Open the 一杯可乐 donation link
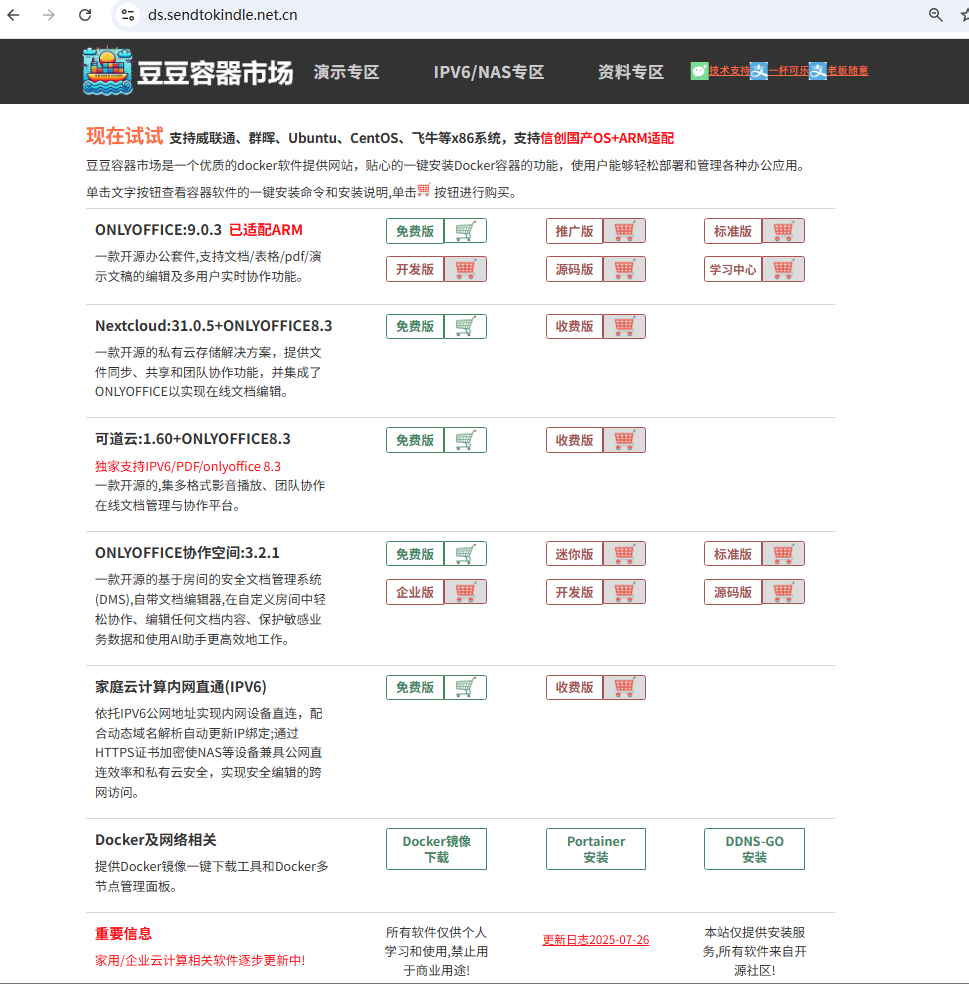This screenshot has height=984, width=969. coord(788,71)
